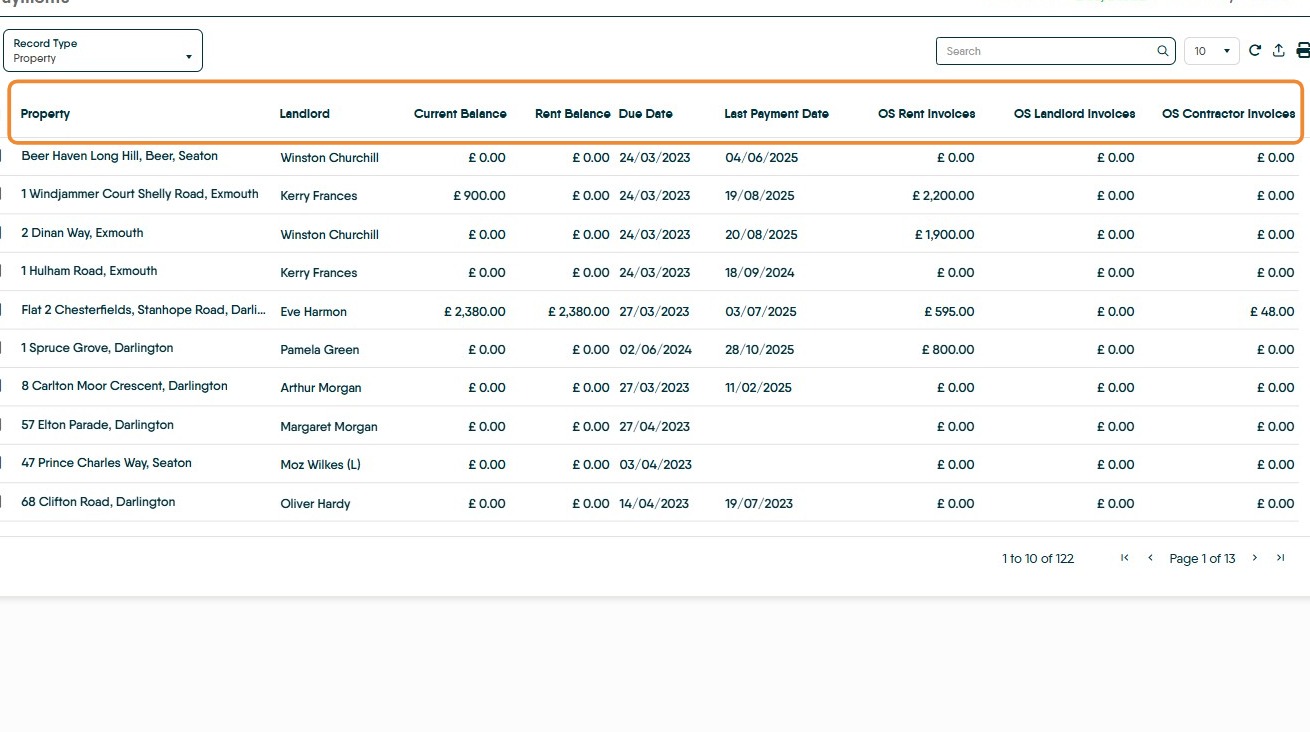This screenshot has width=1310, height=732.
Task: Jump to the last page of results
Action: (x=1281, y=558)
